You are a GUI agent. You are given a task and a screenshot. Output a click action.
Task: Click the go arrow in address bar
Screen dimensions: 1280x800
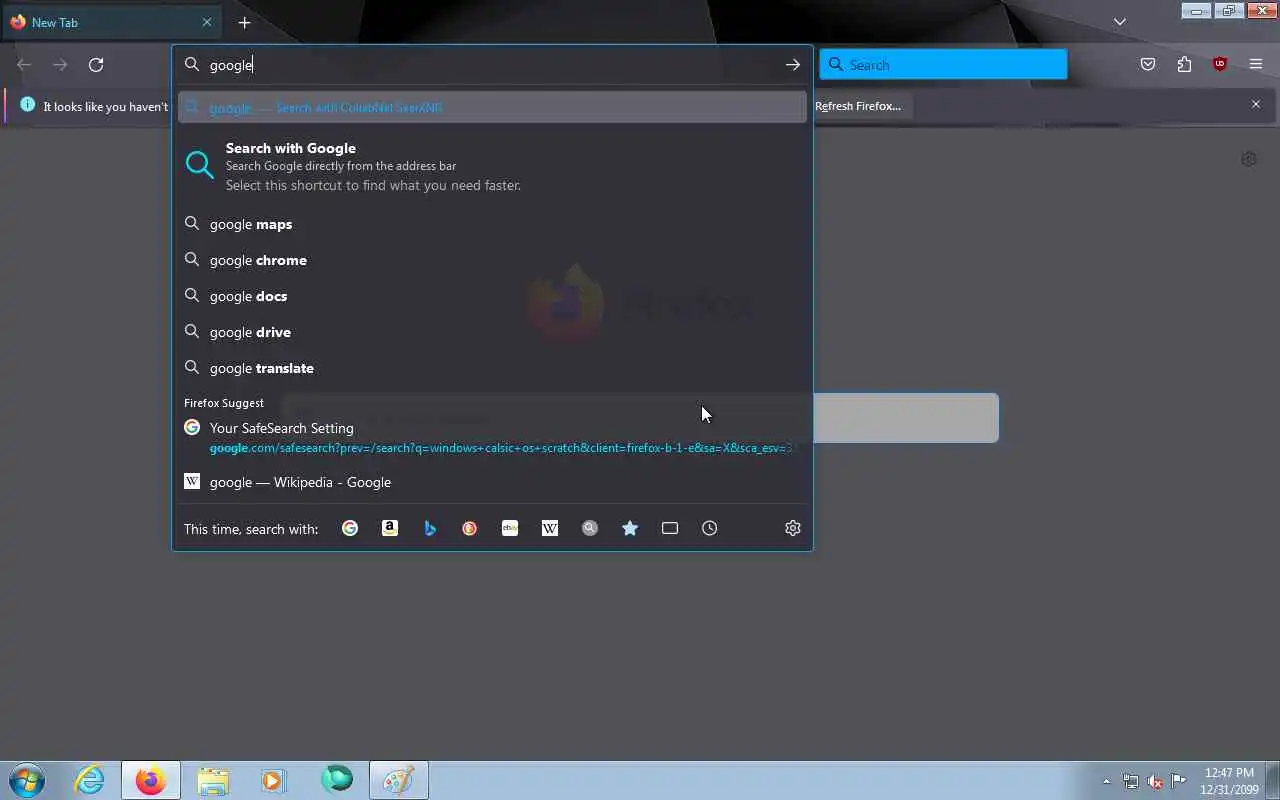[x=792, y=65]
